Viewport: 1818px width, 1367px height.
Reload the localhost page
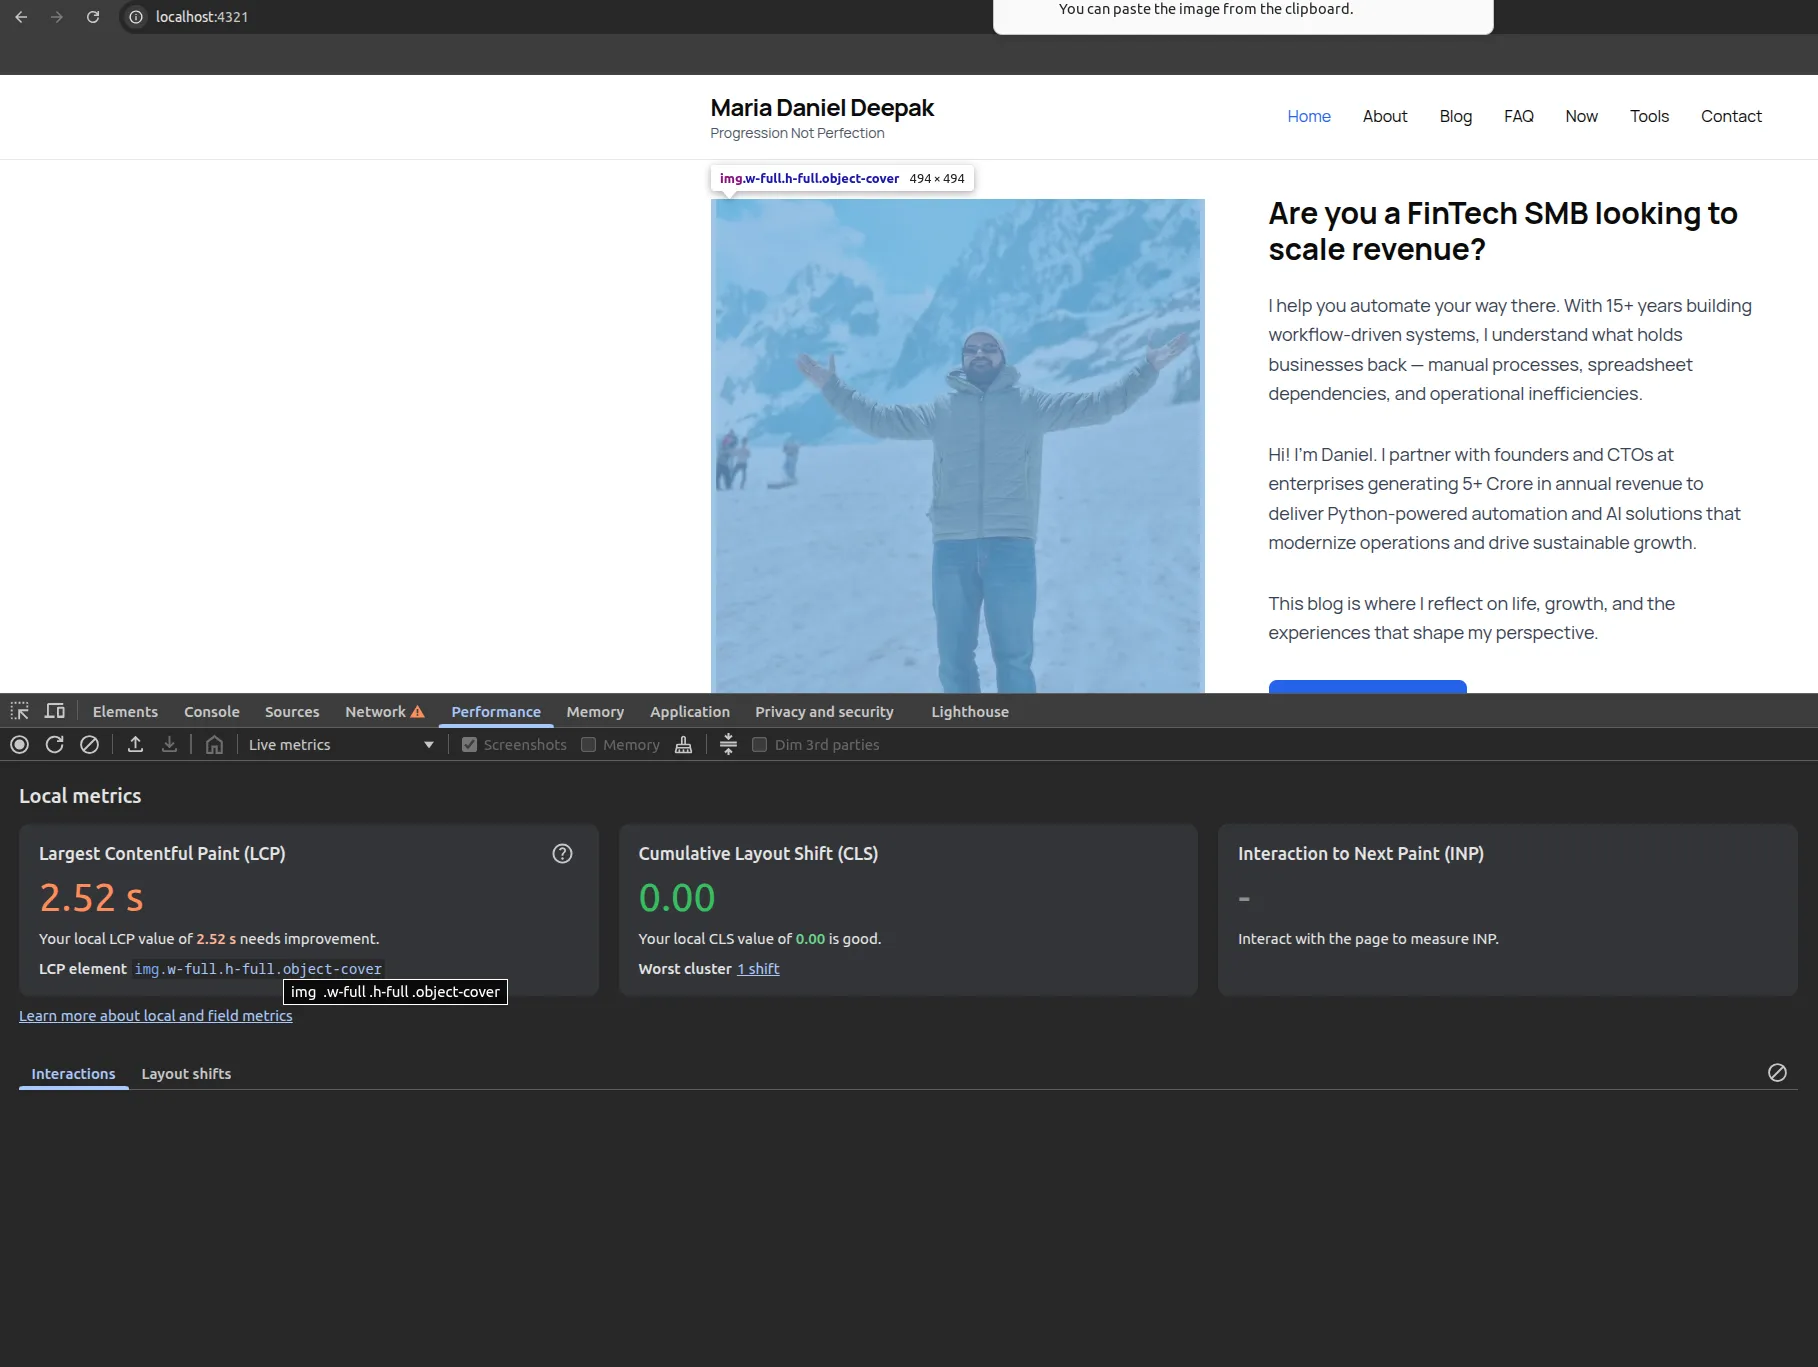coord(92,17)
